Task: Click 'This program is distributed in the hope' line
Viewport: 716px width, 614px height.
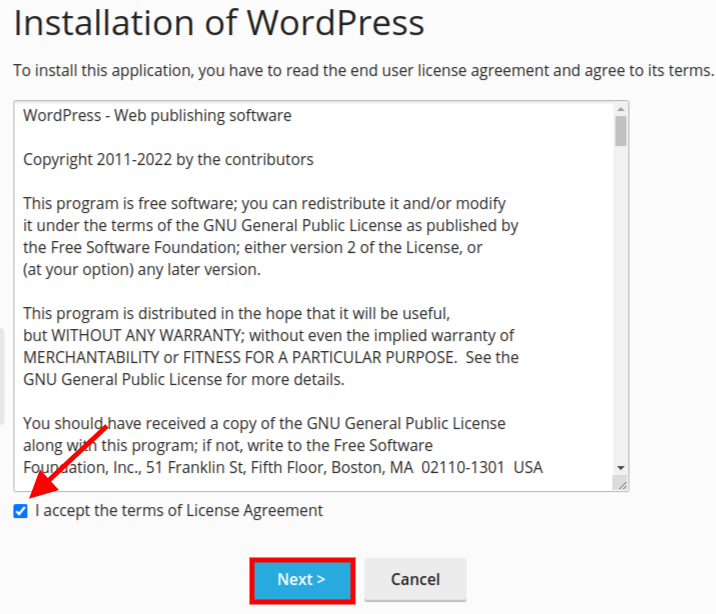Action: click(x=237, y=314)
